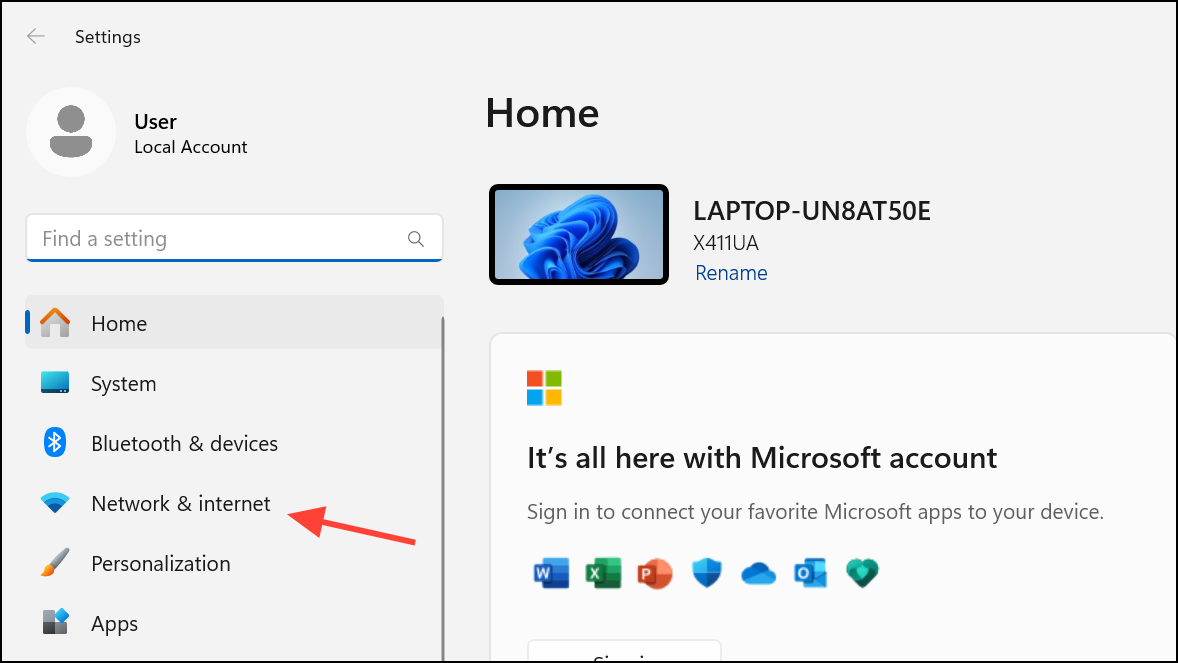Click the Microsoft Defender shield icon

(x=706, y=572)
